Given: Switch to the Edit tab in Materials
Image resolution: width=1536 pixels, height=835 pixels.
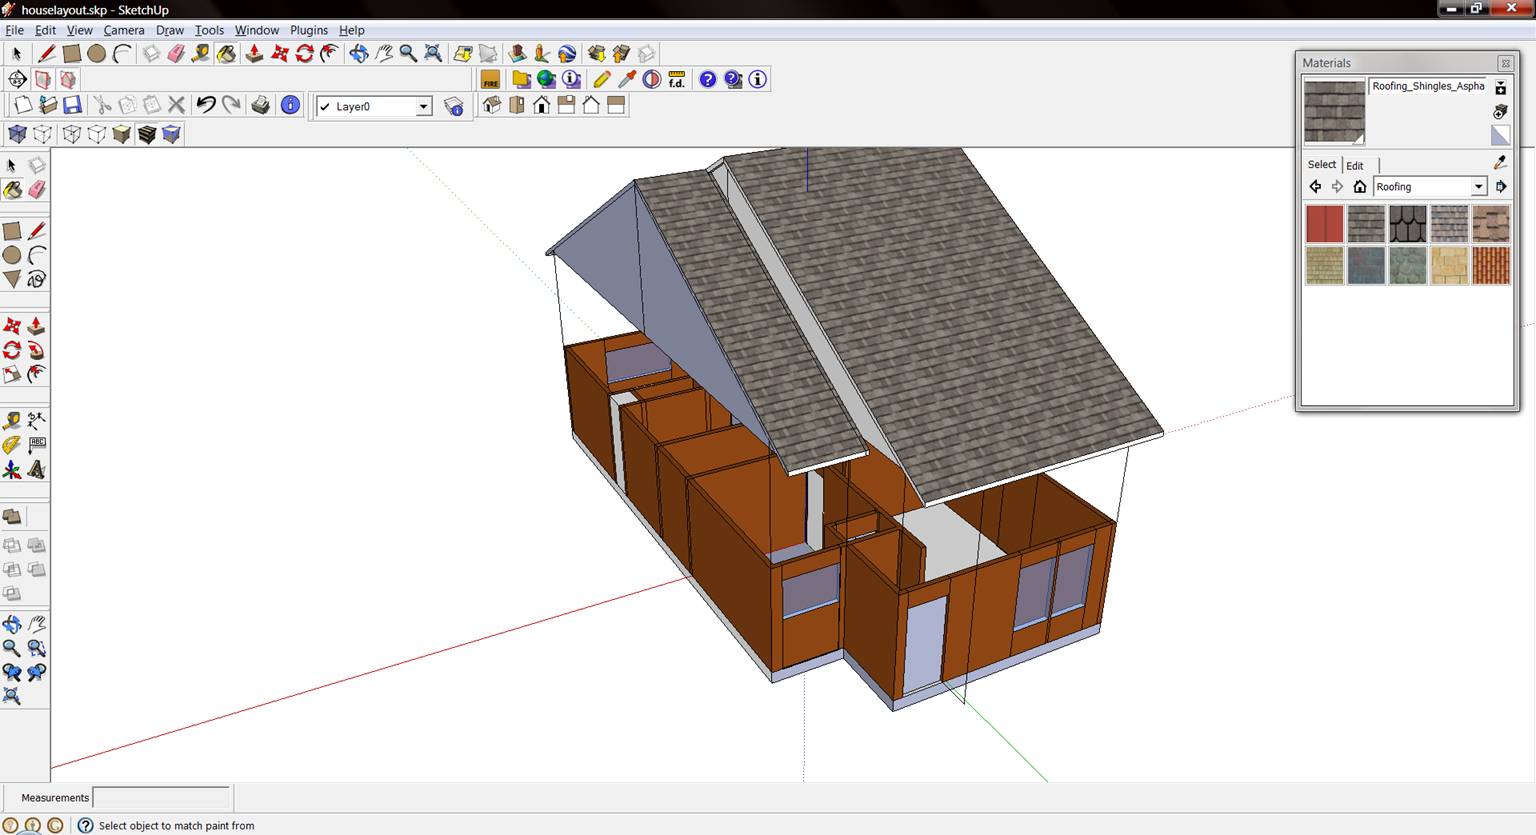Looking at the screenshot, I should click(x=1354, y=165).
